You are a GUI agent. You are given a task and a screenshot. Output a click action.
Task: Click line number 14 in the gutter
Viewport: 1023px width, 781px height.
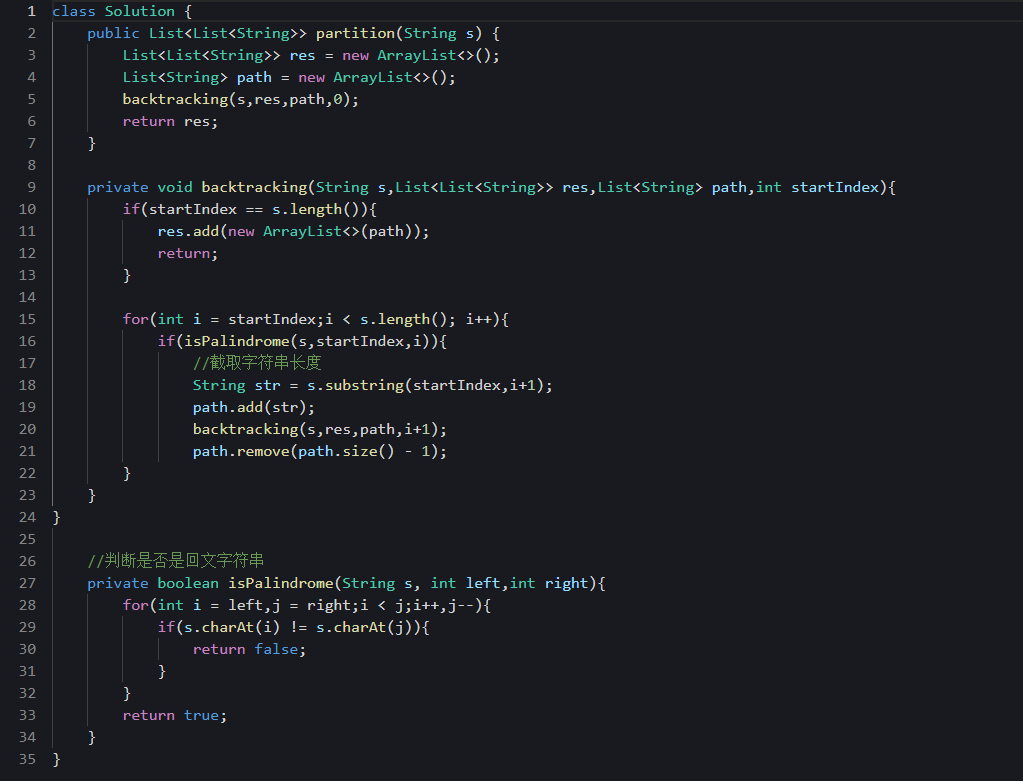point(27,297)
